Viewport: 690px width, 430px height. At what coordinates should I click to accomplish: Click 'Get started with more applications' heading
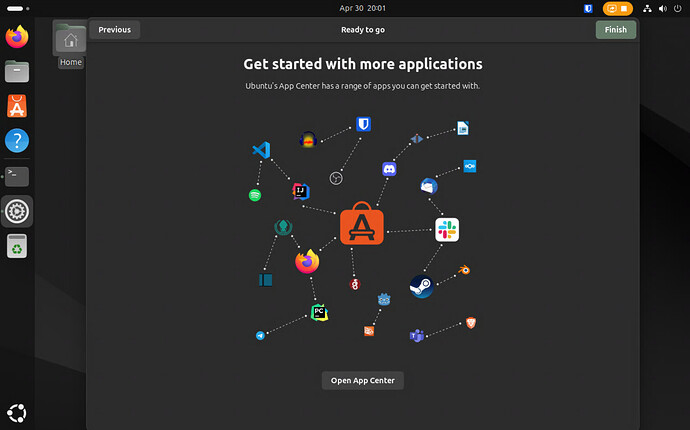(x=363, y=64)
